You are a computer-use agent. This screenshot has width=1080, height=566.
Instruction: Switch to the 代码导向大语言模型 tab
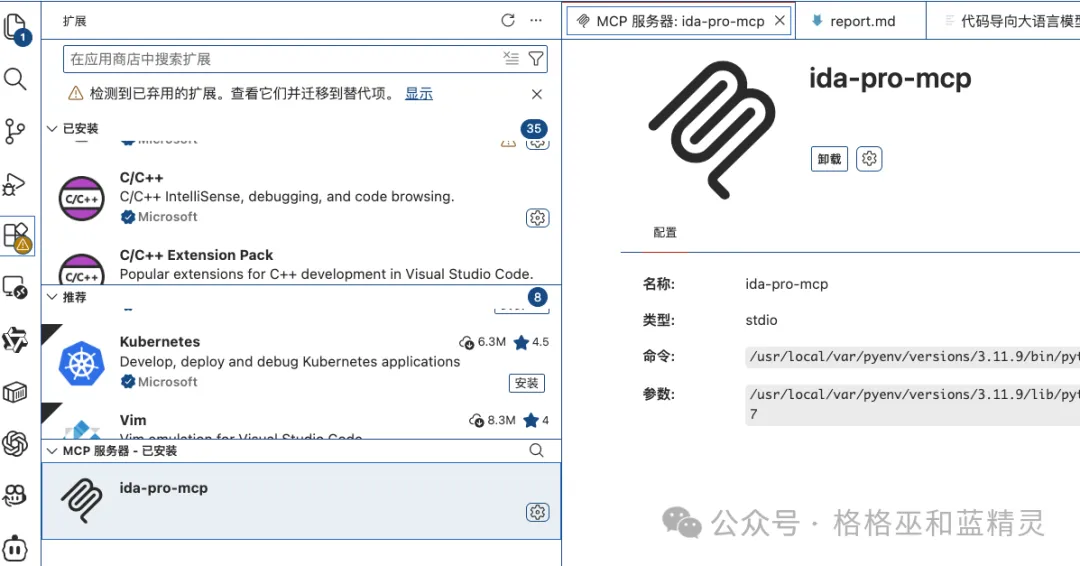[1006, 21]
